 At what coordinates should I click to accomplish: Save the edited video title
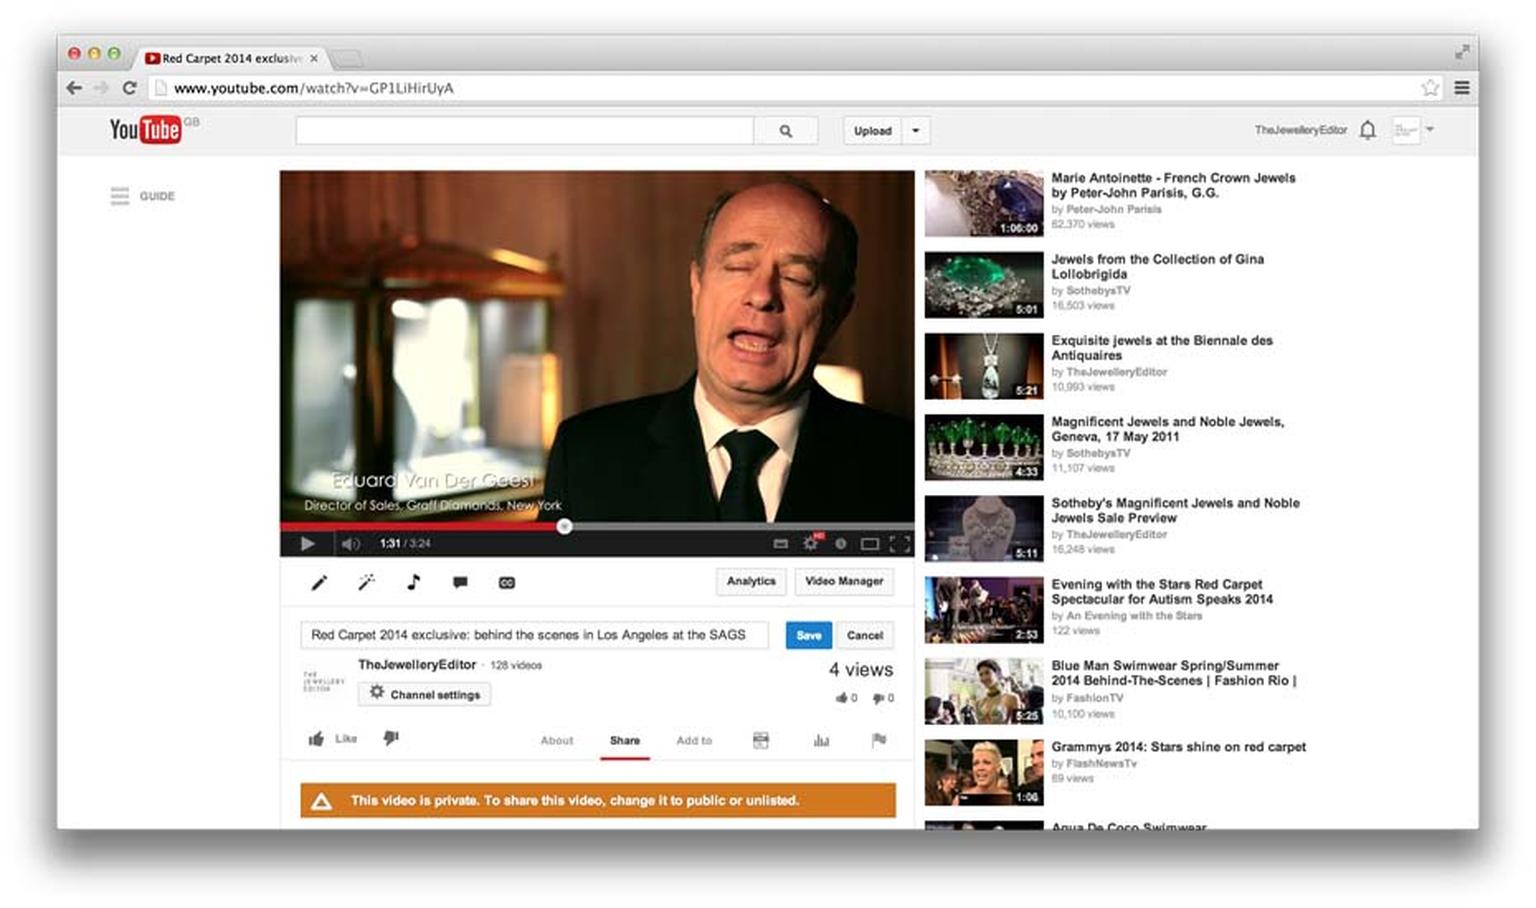(809, 635)
